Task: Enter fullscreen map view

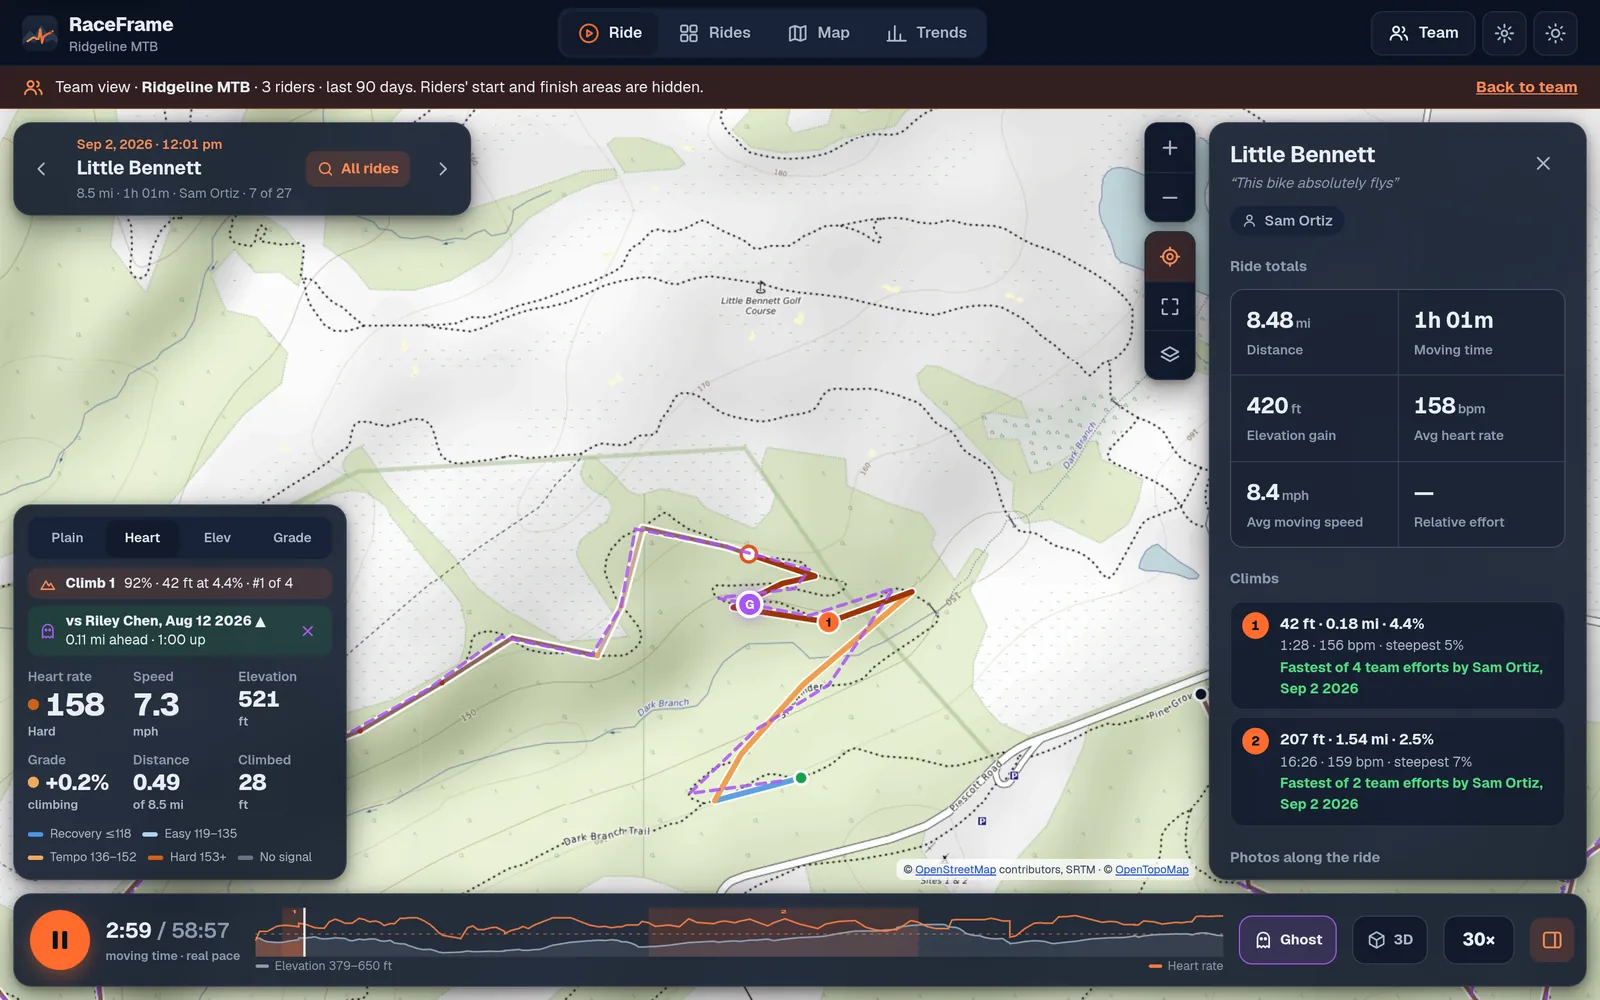Action: point(1170,306)
